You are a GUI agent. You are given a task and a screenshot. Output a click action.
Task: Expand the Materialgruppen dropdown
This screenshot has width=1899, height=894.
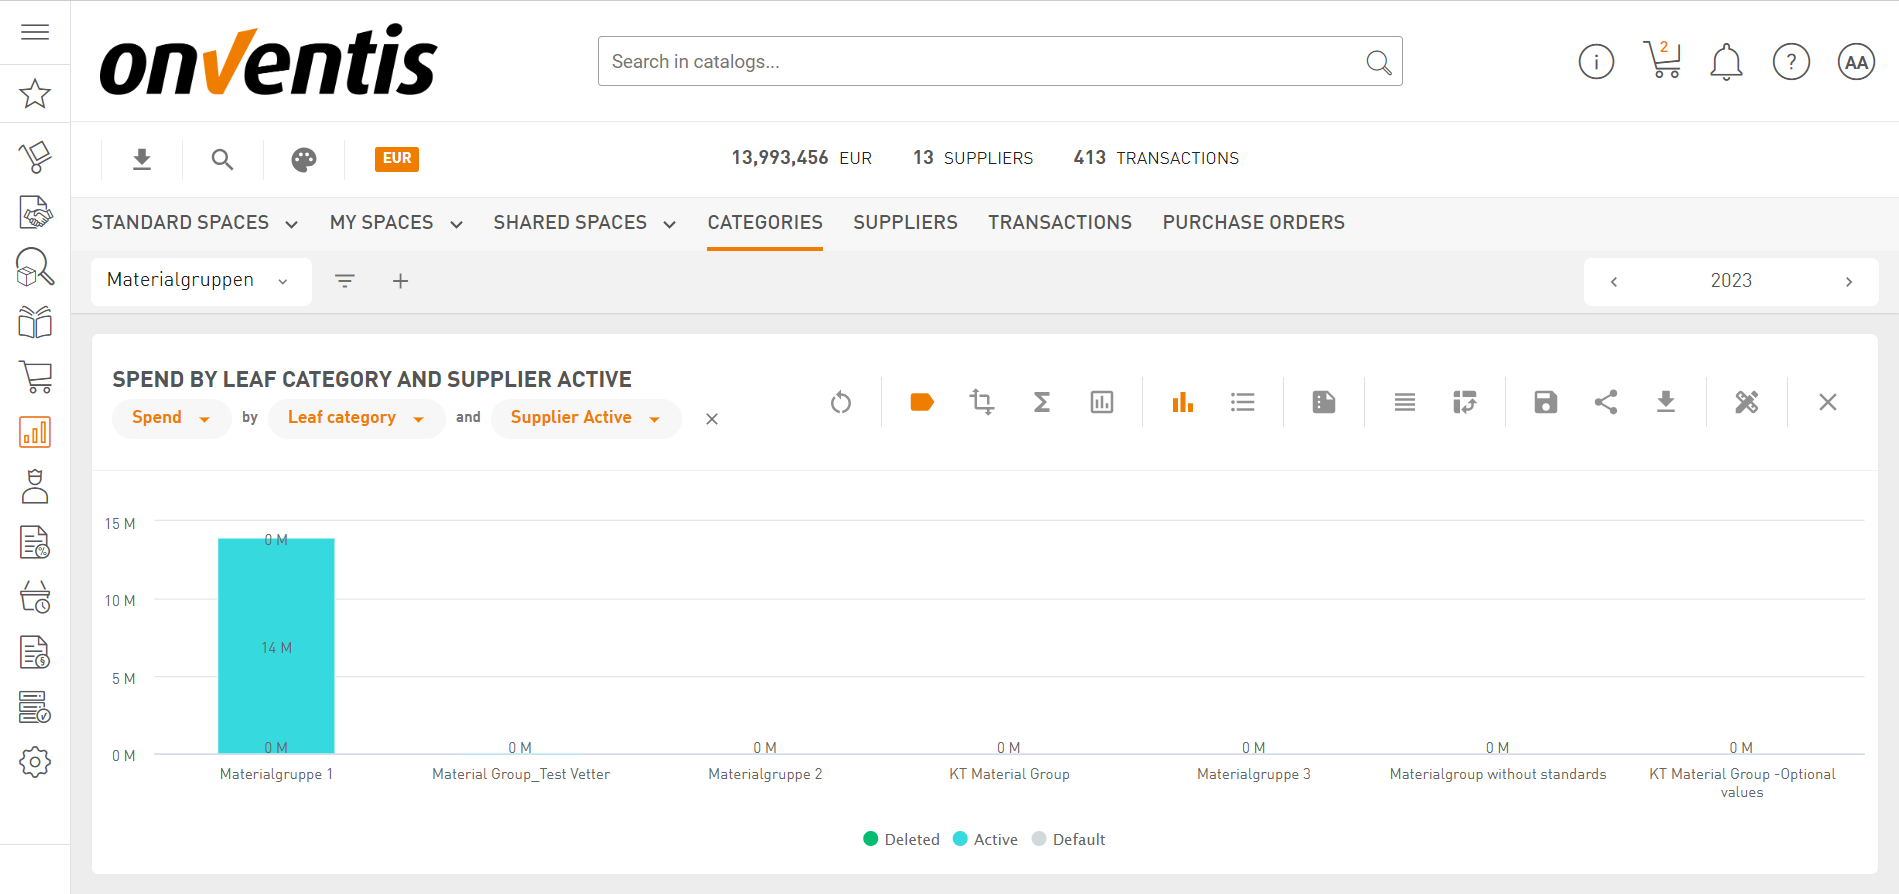pos(199,281)
